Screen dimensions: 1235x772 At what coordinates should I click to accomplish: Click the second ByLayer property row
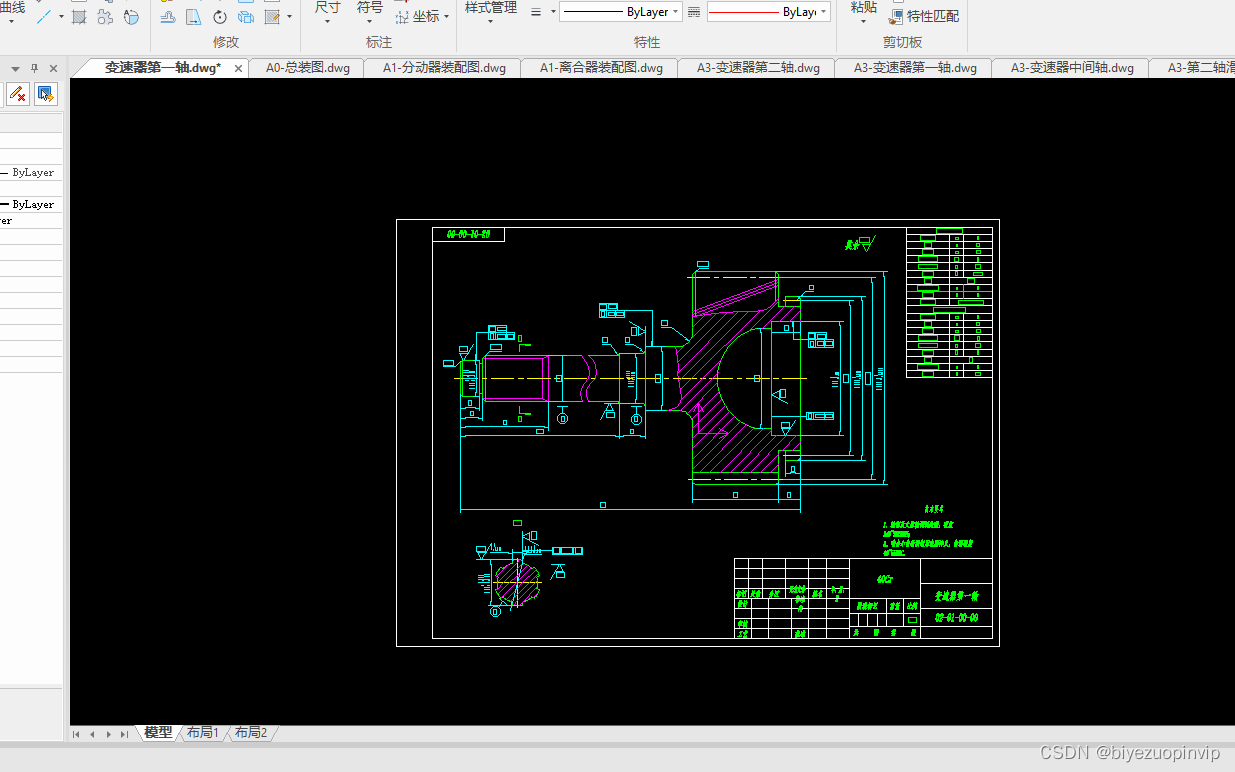[30, 204]
